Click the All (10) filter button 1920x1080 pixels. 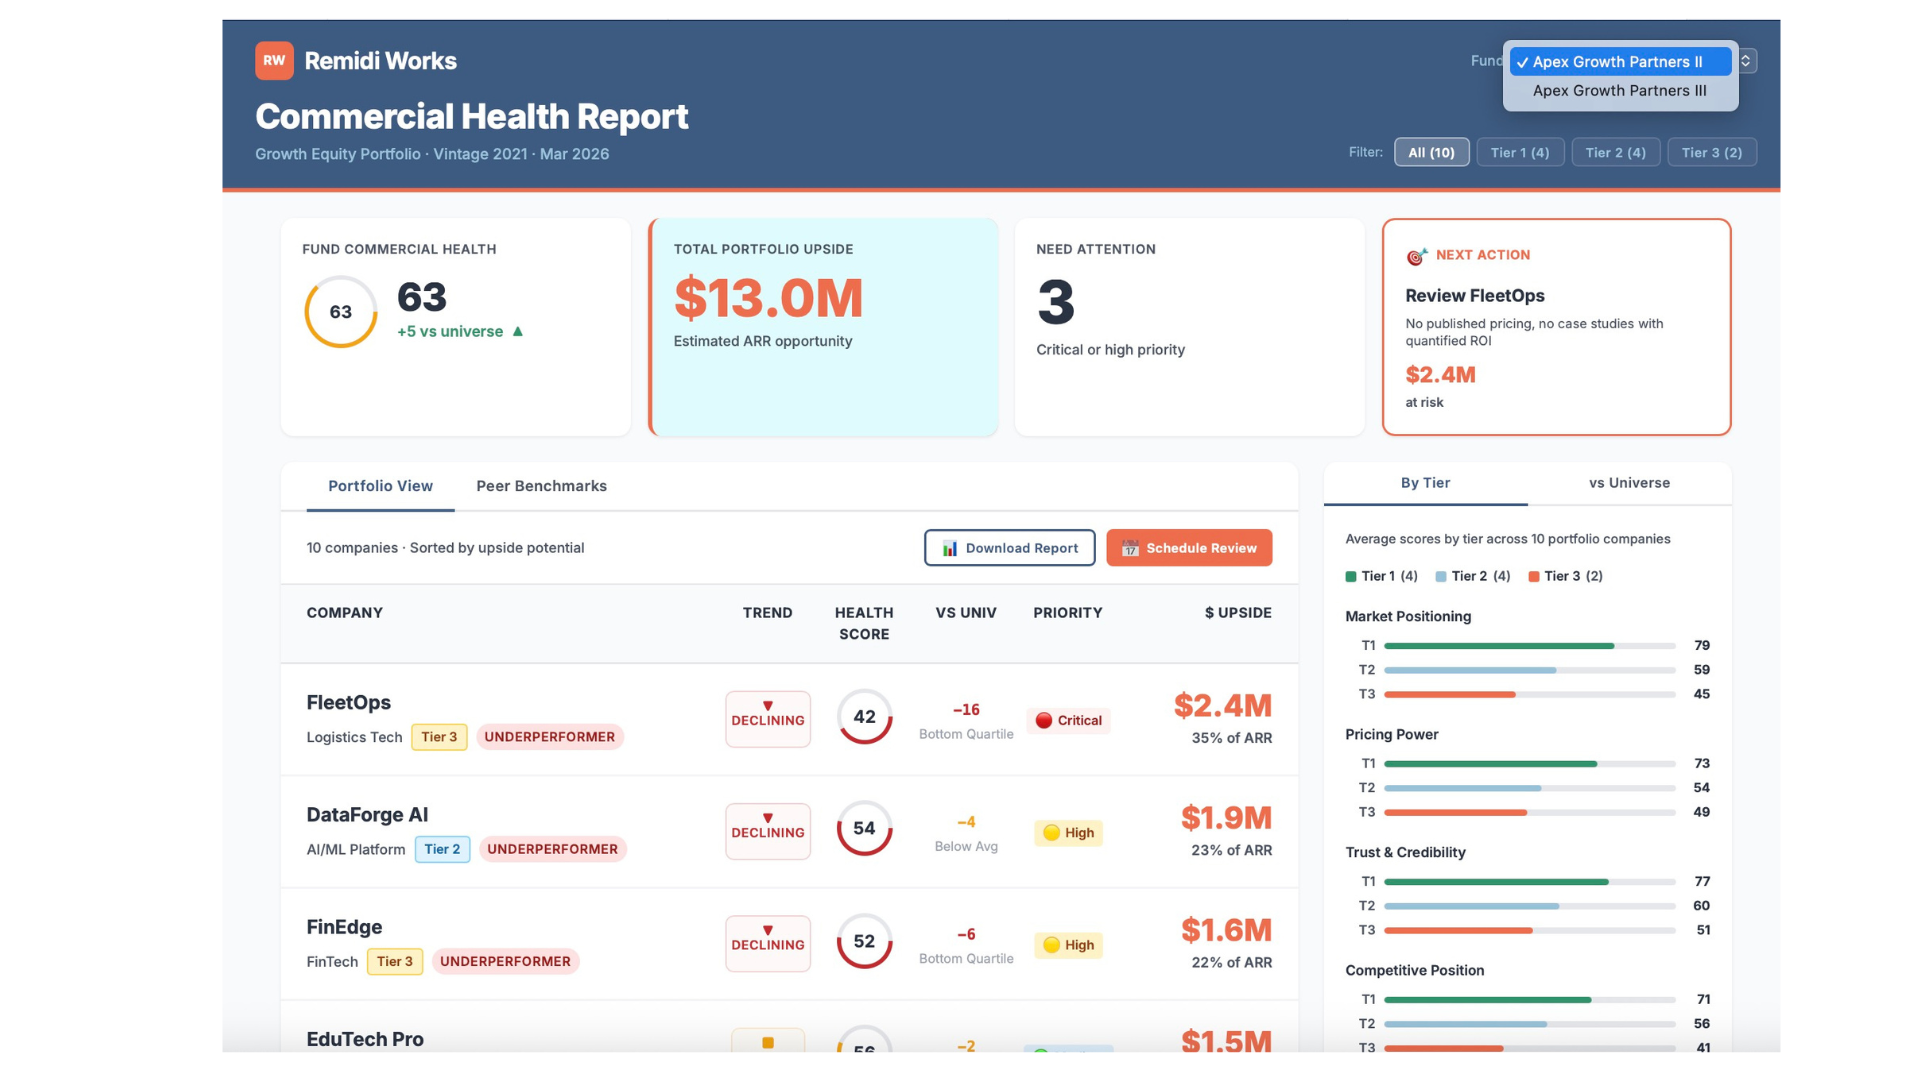1431,152
